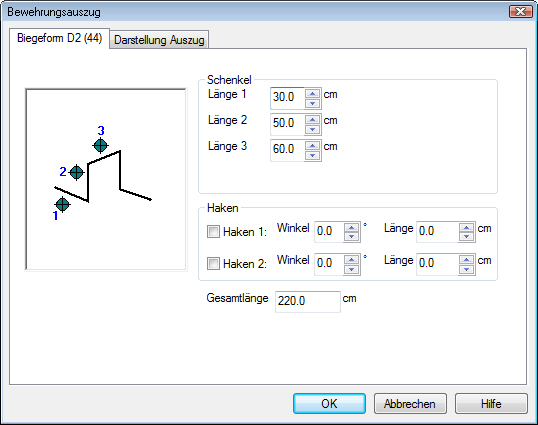Decrease Haken 2 Länge value

click(467, 269)
